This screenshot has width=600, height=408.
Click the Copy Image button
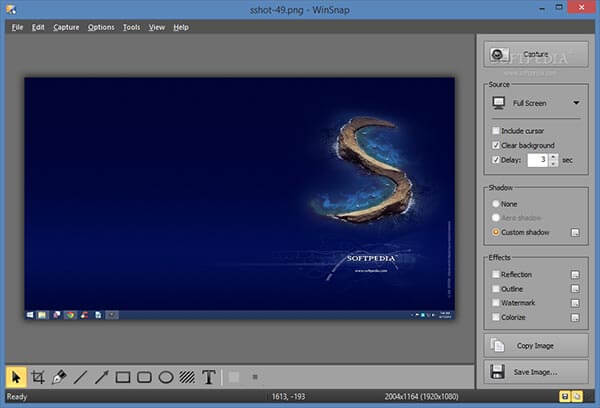(x=536, y=346)
